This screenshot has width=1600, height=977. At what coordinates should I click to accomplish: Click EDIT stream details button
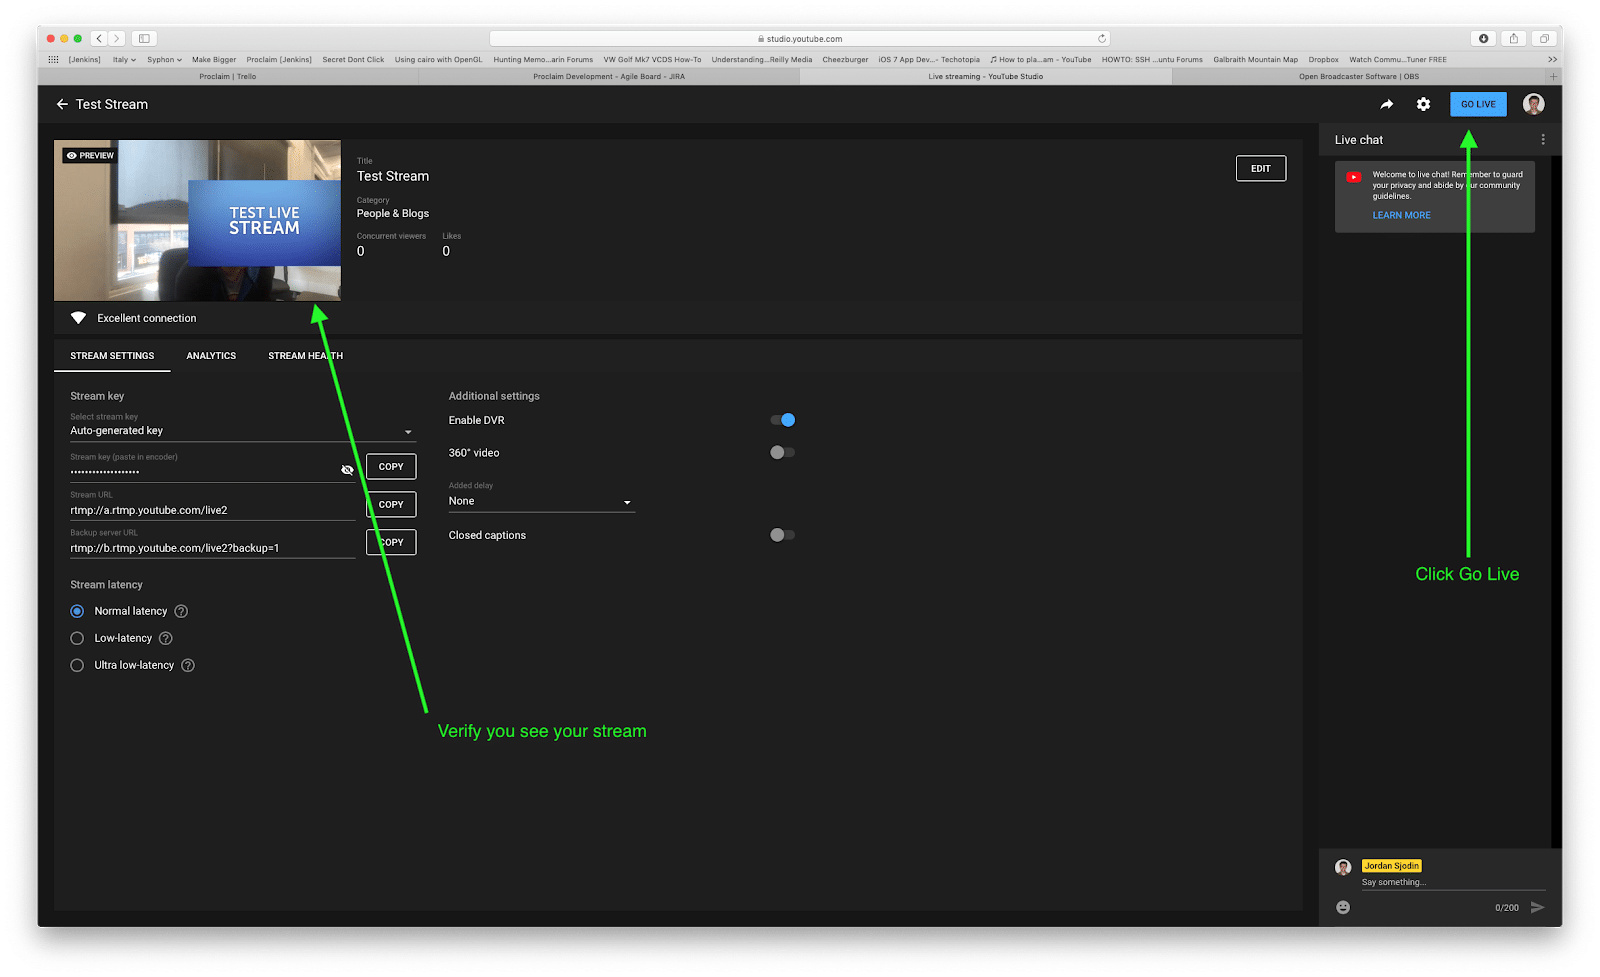1261,168
